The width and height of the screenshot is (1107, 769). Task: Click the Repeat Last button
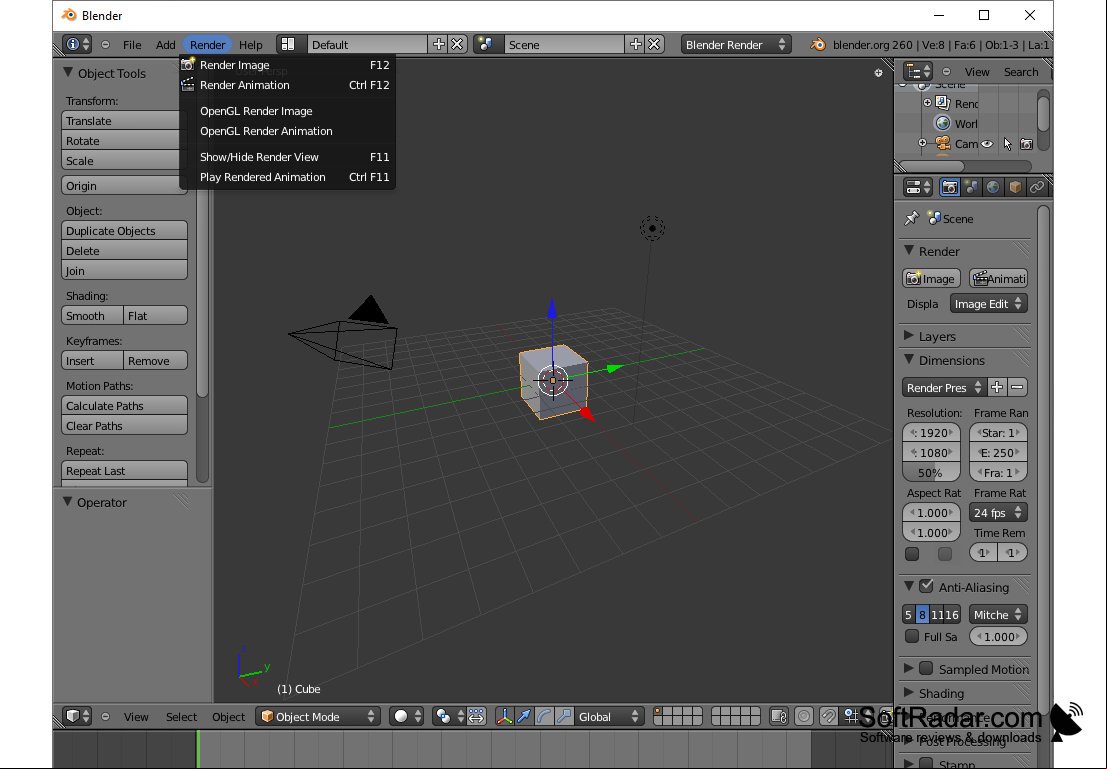(124, 471)
